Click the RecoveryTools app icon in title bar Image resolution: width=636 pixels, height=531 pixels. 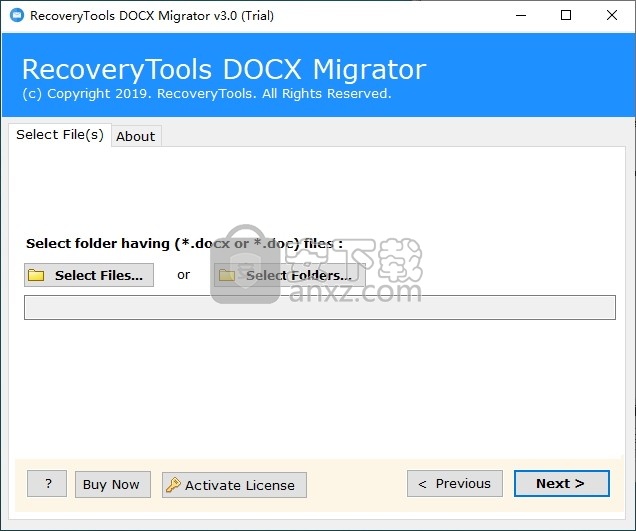[17, 15]
